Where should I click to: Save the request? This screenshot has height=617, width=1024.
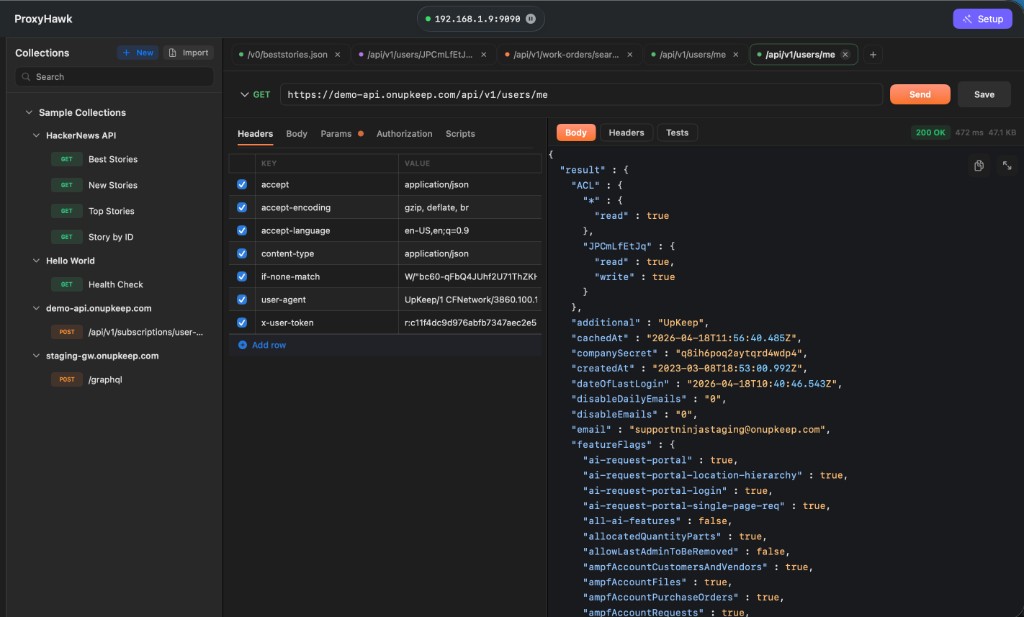pos(984,95)
